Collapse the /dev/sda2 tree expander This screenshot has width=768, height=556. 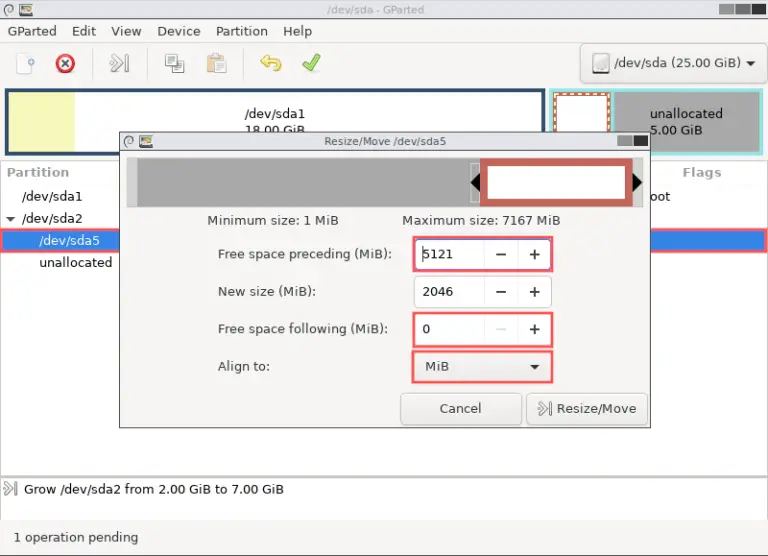click(x=10, y=219)
